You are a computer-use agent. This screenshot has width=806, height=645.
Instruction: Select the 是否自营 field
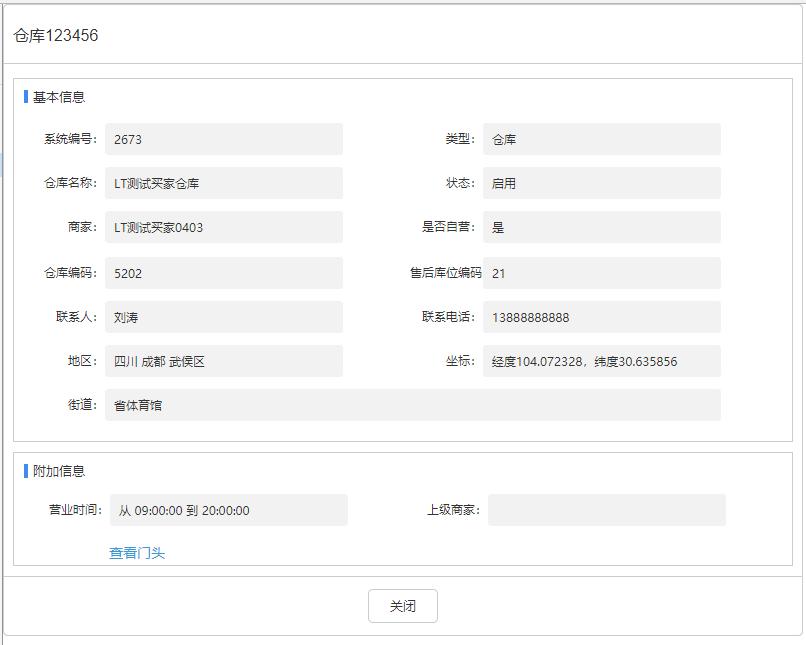point(601,227)
